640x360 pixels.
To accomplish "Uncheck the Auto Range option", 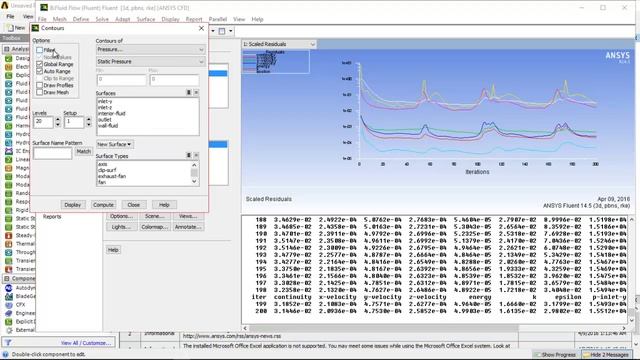I will 40,71.
